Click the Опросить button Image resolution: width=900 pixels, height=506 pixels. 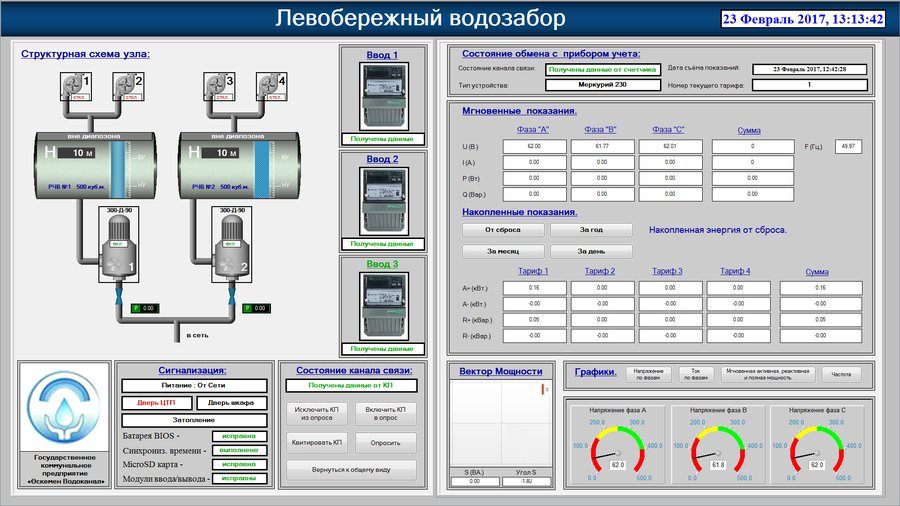pos(386,443)
